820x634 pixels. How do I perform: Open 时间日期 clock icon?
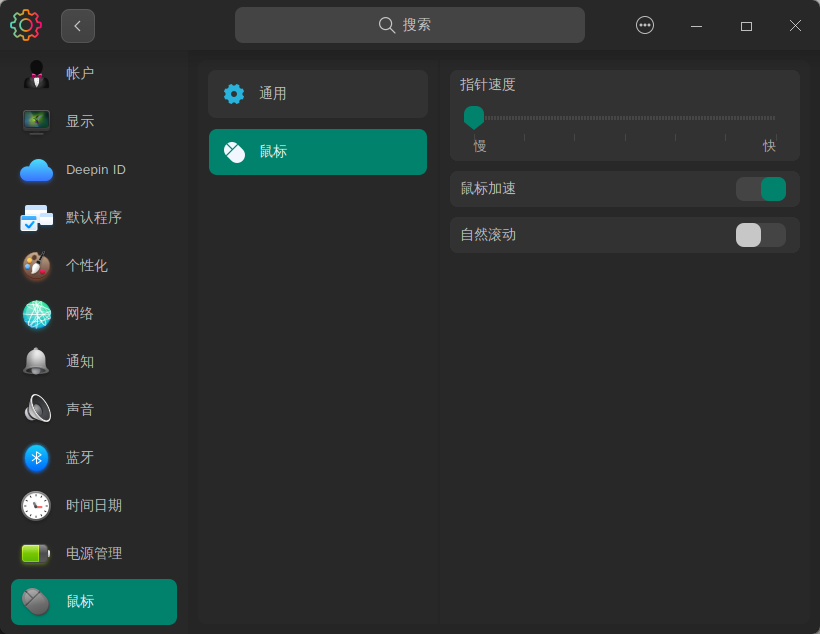pyautogui.click(x=36, y=506)
